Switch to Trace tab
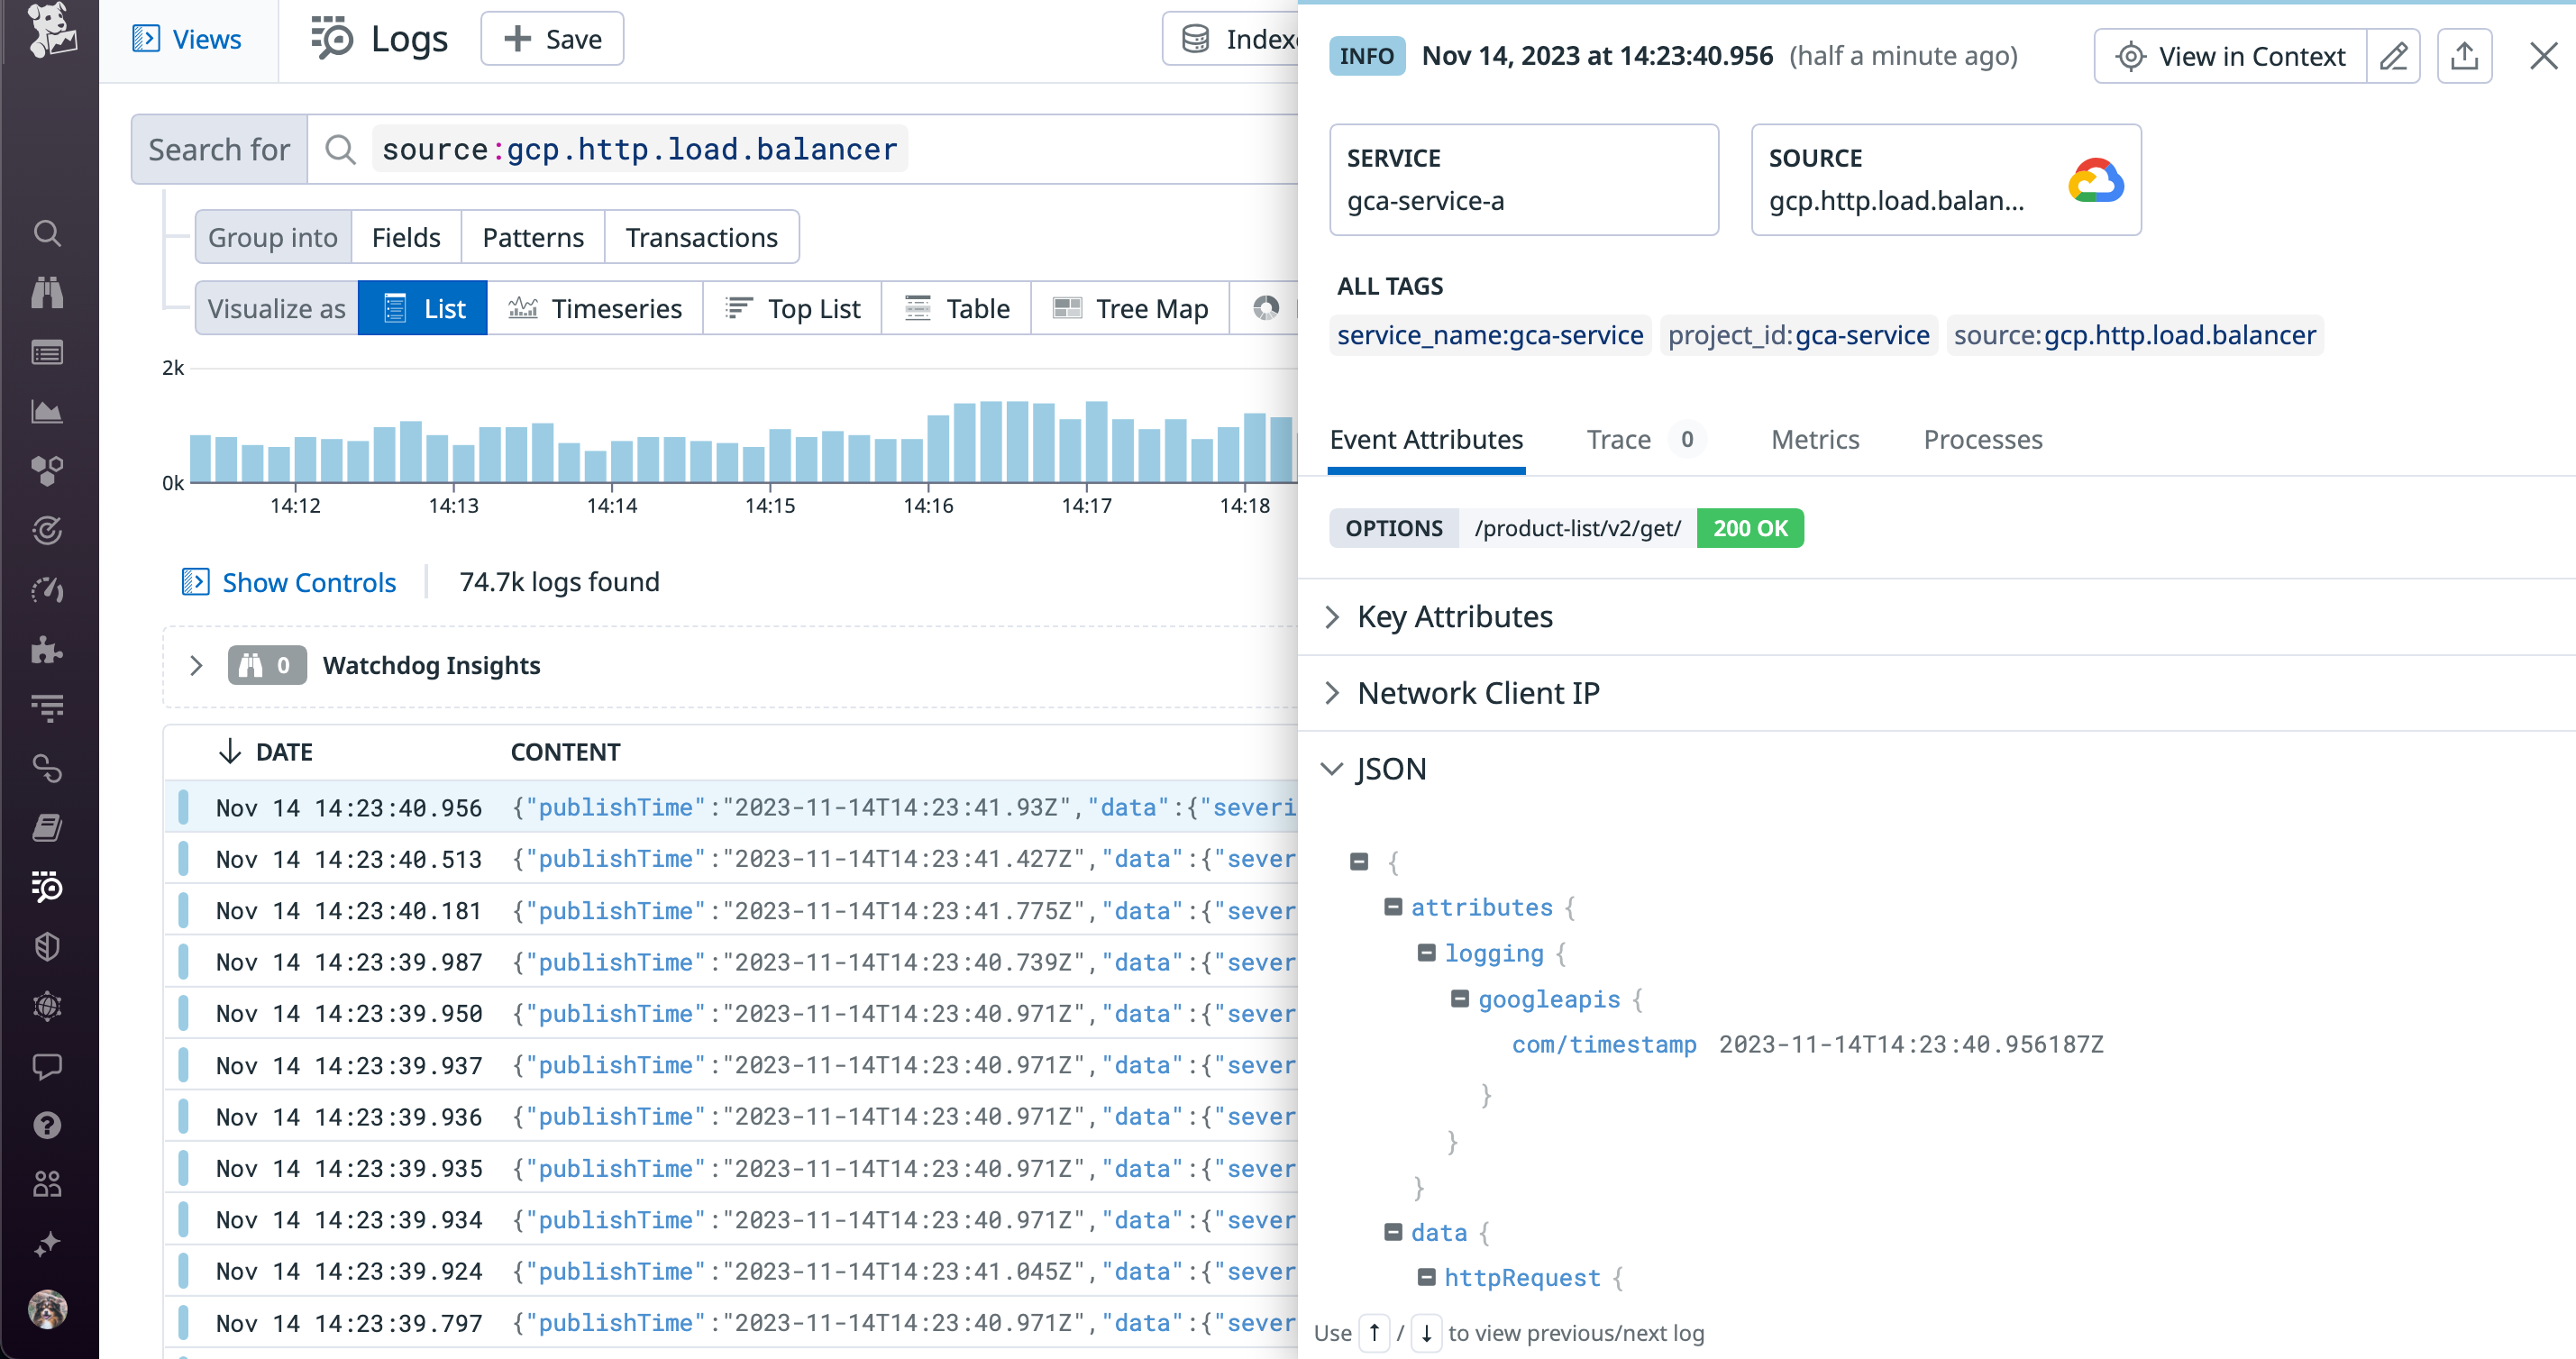This screenshot has width=2576, height=1359. [1646, 440]
